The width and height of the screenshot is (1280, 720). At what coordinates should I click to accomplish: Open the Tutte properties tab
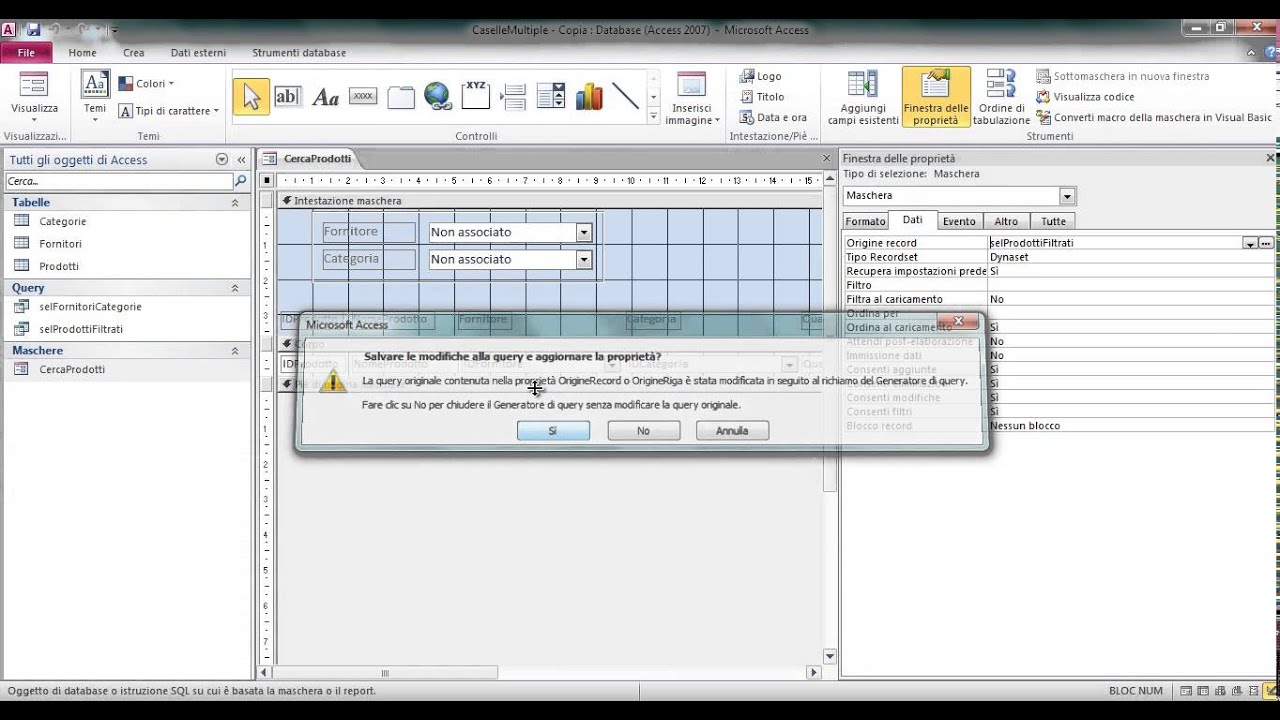(1053, 221)
